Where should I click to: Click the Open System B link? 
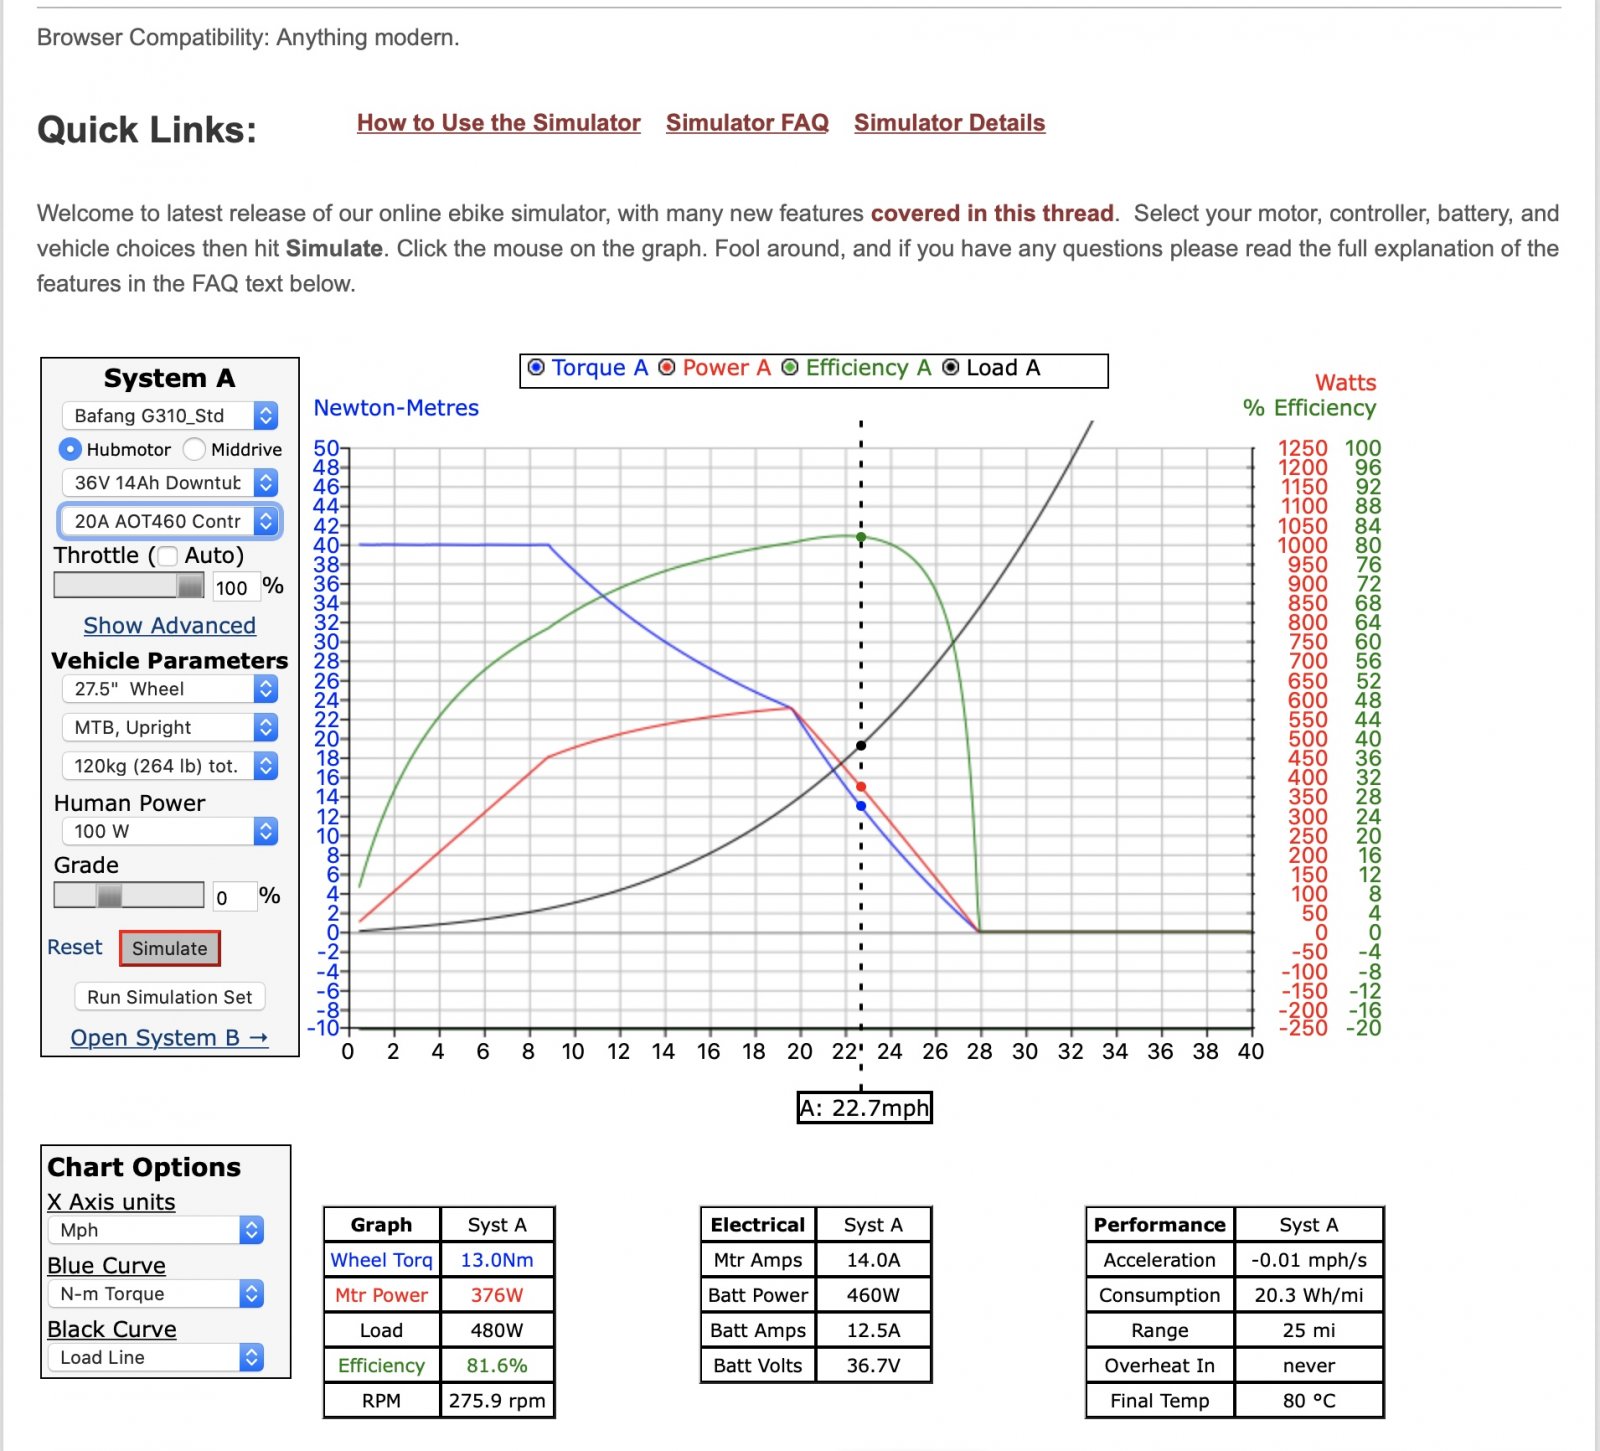[169, 1038]
